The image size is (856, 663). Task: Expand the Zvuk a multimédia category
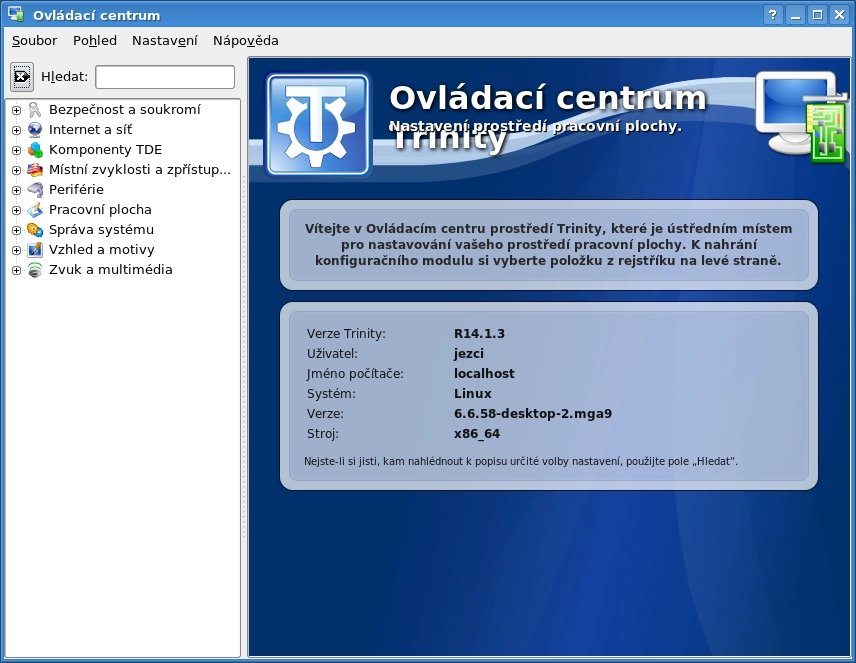pyautogui.click(x=16, y=270)
